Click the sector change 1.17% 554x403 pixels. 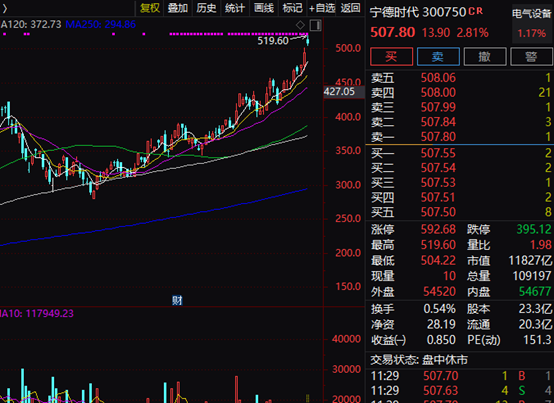coord(532,34)
